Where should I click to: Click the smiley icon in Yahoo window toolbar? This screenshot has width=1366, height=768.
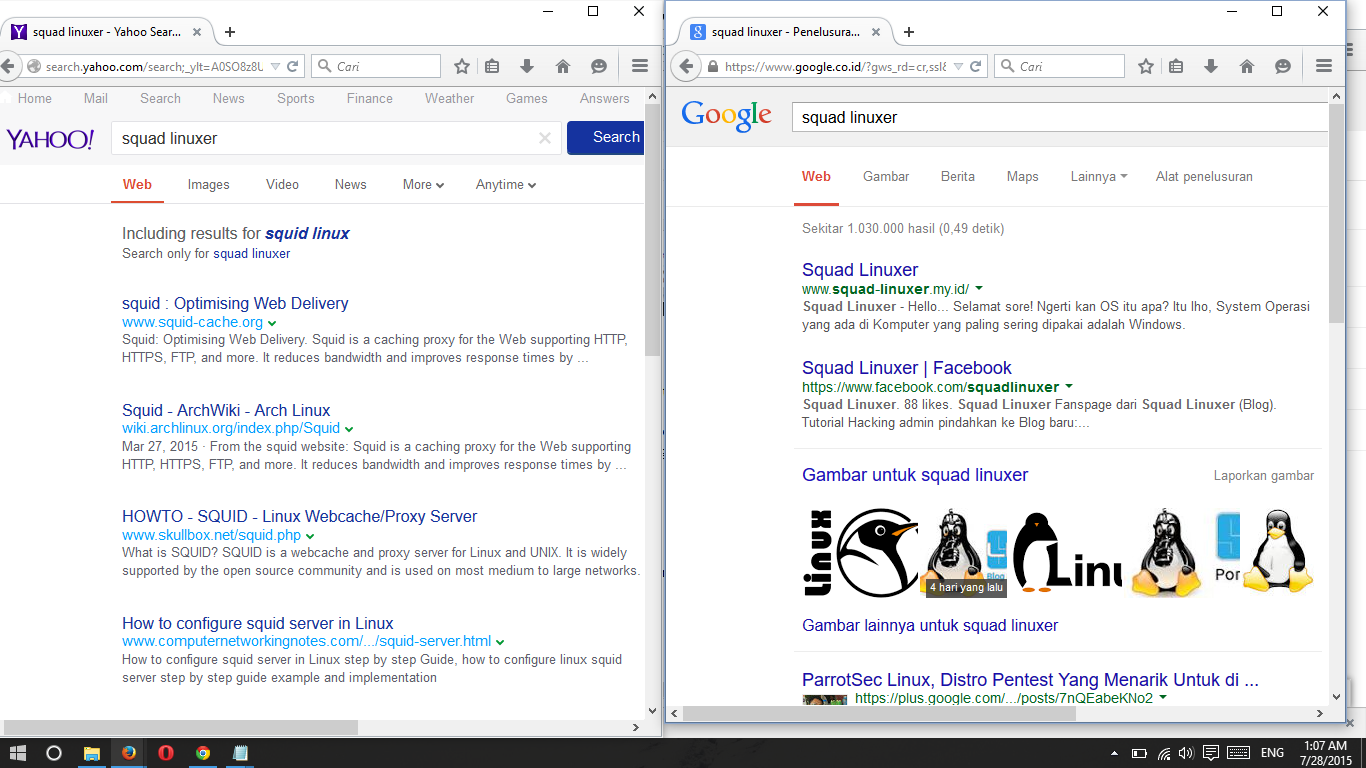(599, 67)
